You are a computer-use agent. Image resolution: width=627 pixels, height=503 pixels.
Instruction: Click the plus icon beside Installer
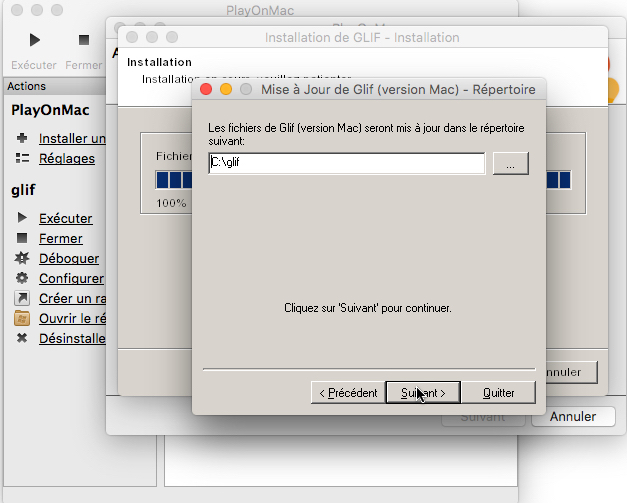[x=21, y=138]
